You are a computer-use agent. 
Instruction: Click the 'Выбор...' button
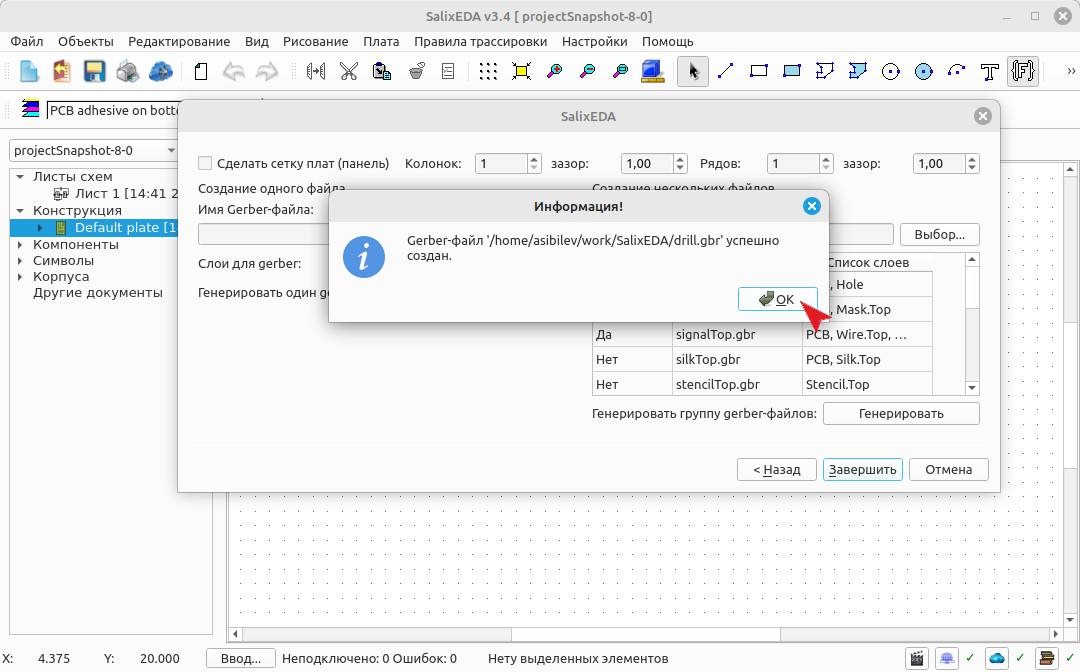coord(939,235)
